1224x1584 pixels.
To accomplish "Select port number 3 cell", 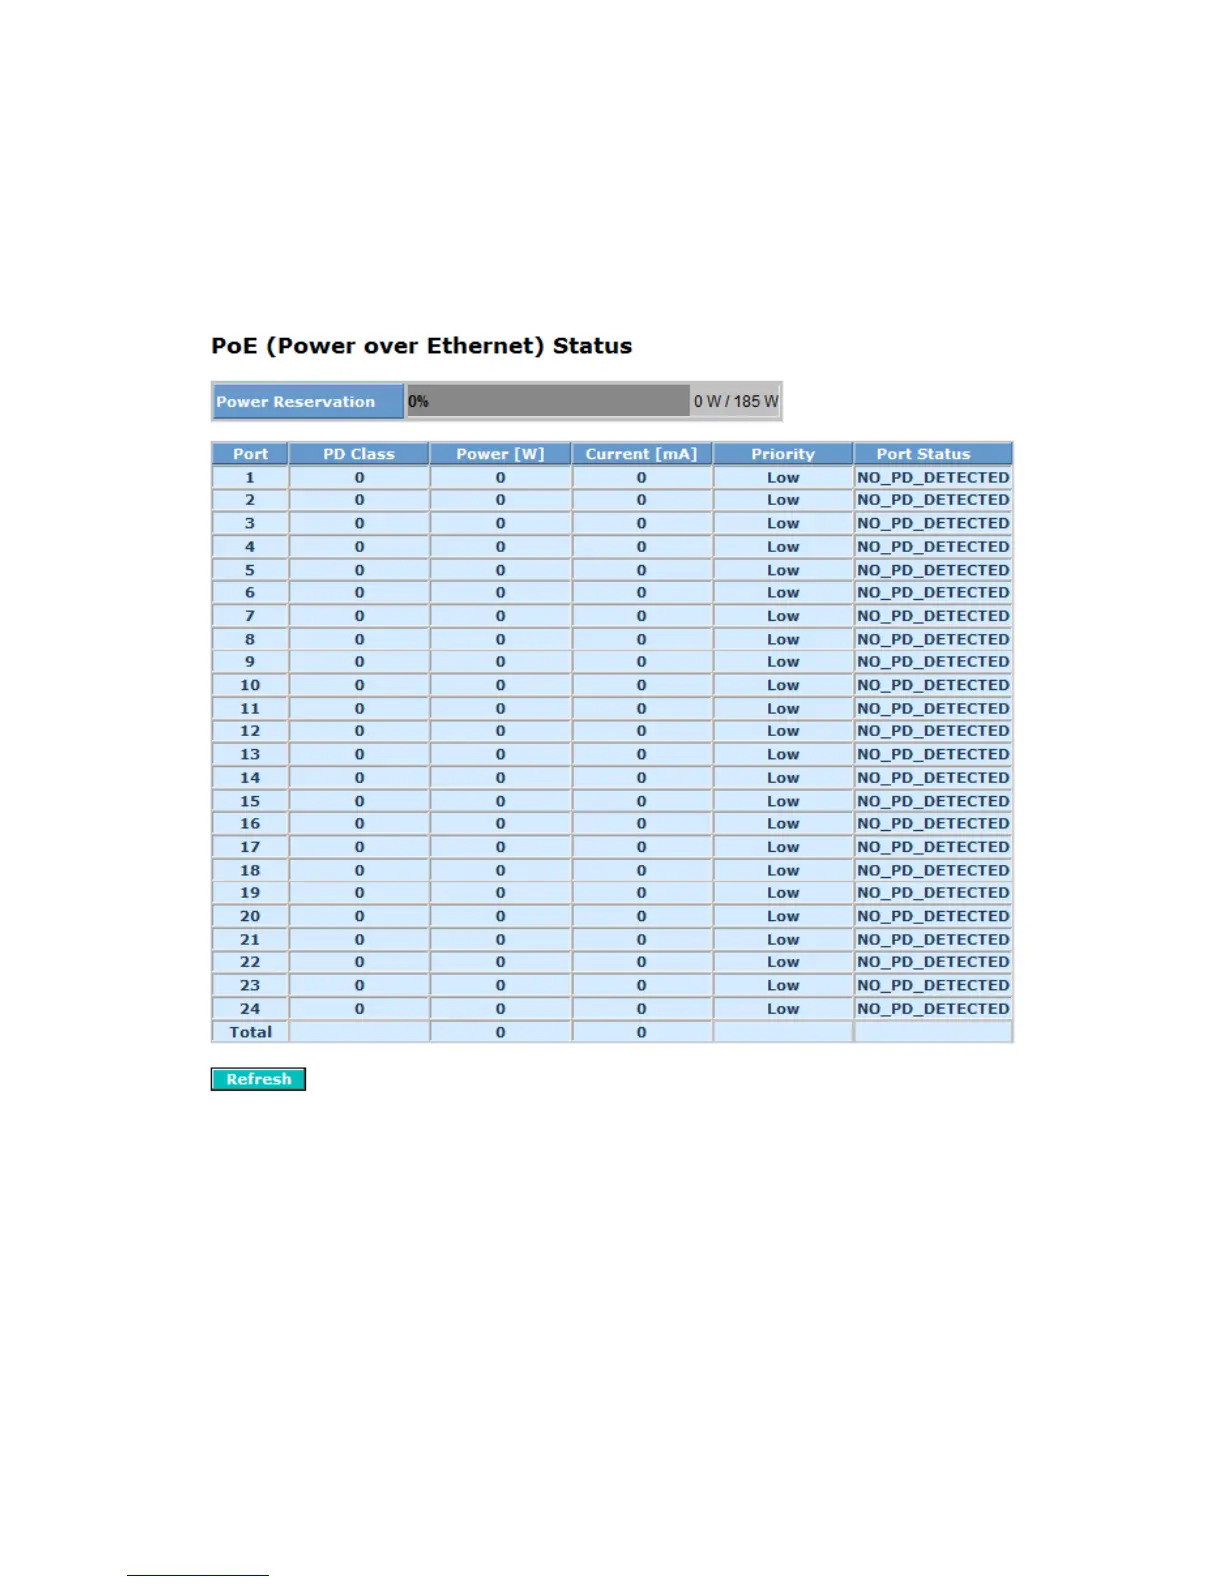I will [250, 523].
